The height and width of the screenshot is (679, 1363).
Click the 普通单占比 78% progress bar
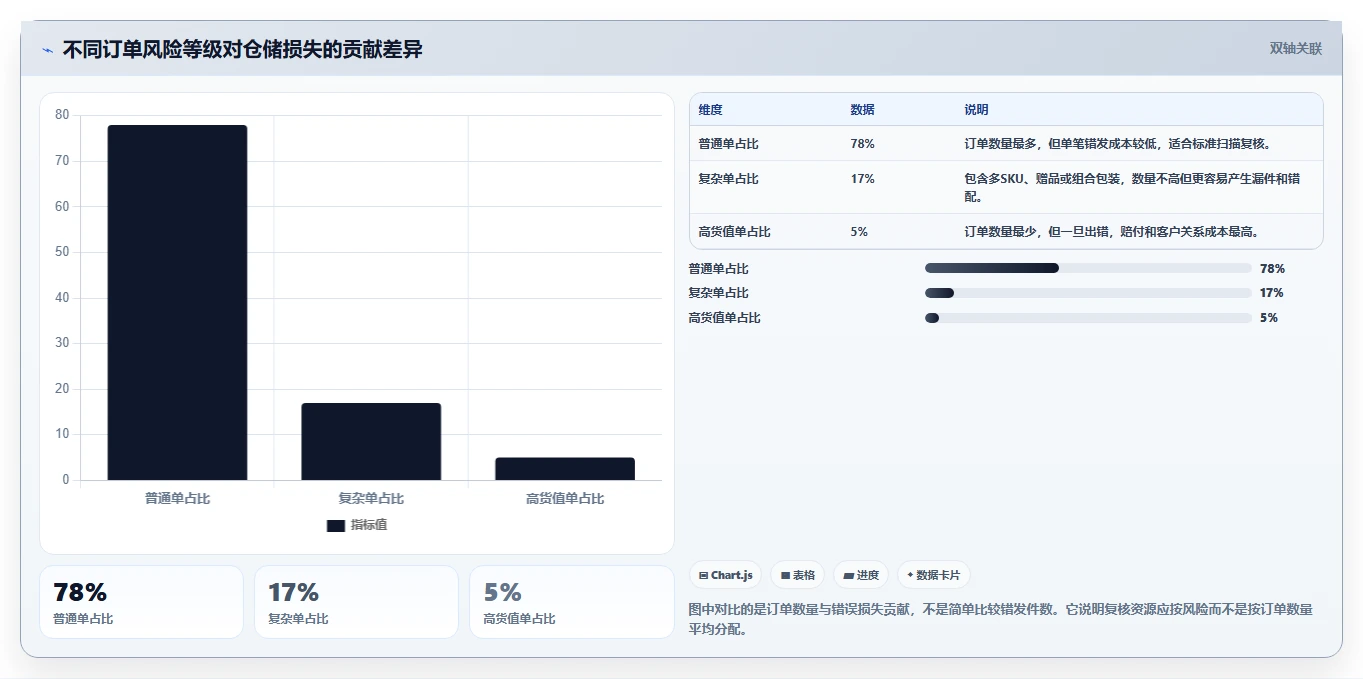(x=1088, y=268)
